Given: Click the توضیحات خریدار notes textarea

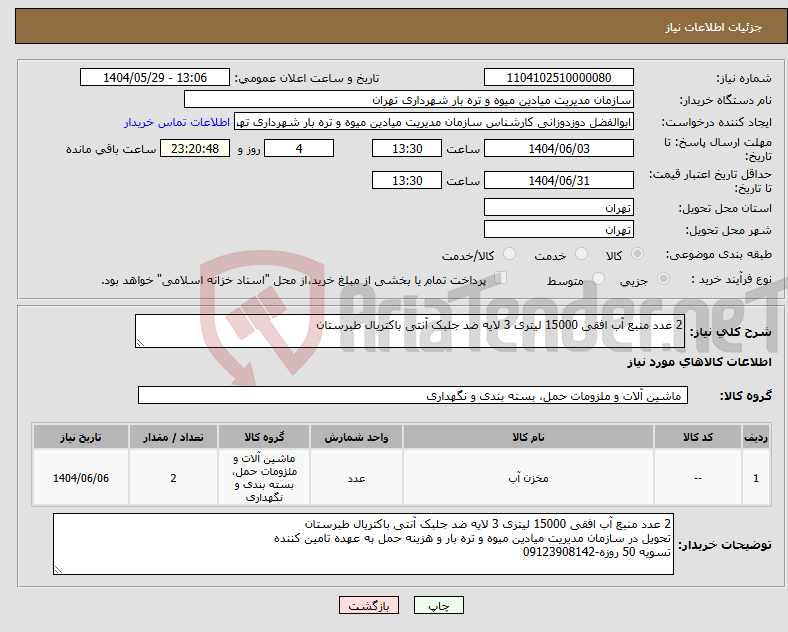Looking at the screenshot, I should 363,544.
